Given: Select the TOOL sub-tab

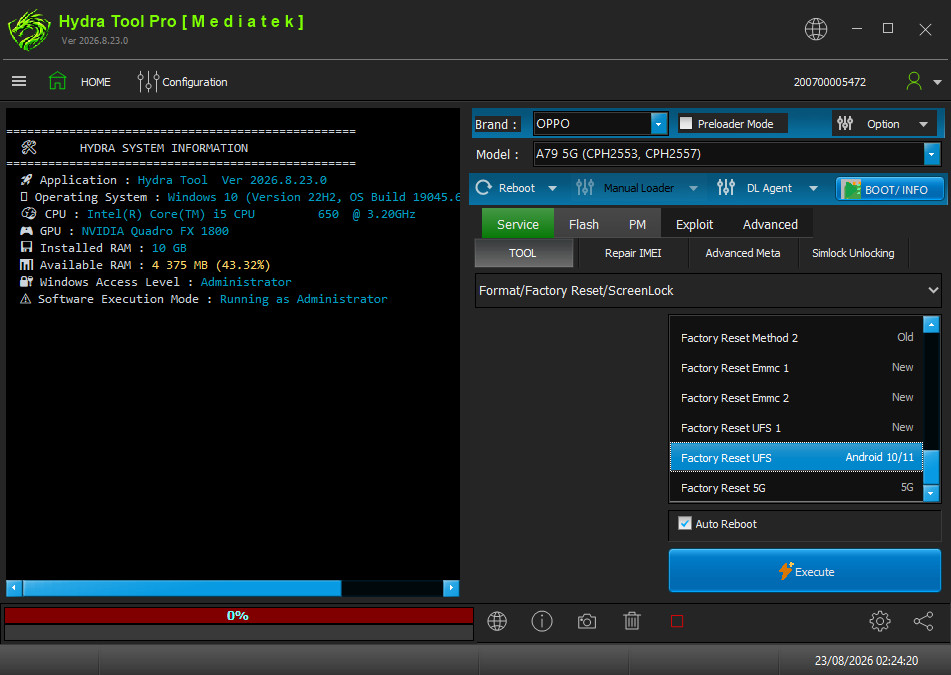Looking at the screenshot, I should click(x=523, y=253).
